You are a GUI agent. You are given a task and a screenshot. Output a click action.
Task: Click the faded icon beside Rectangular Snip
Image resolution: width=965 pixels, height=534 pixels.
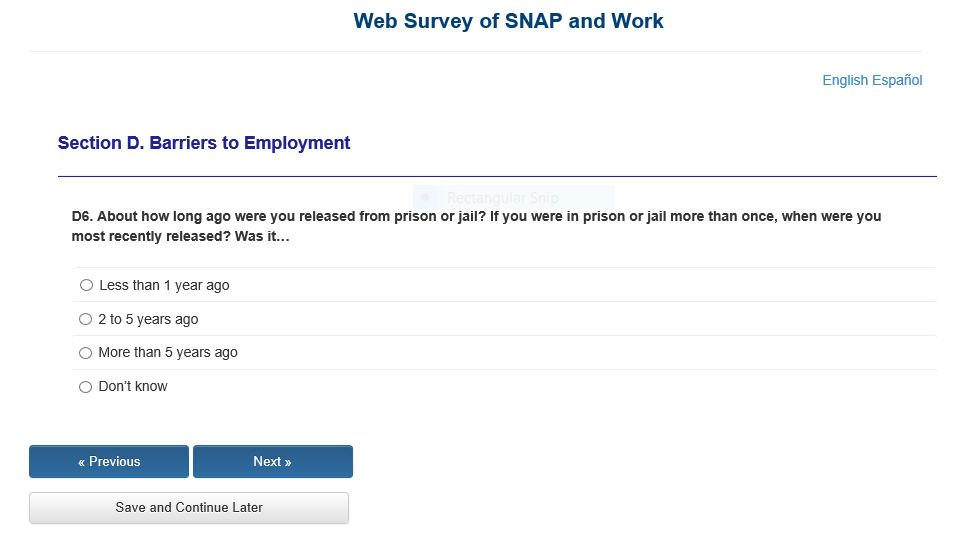click(426, 198)
